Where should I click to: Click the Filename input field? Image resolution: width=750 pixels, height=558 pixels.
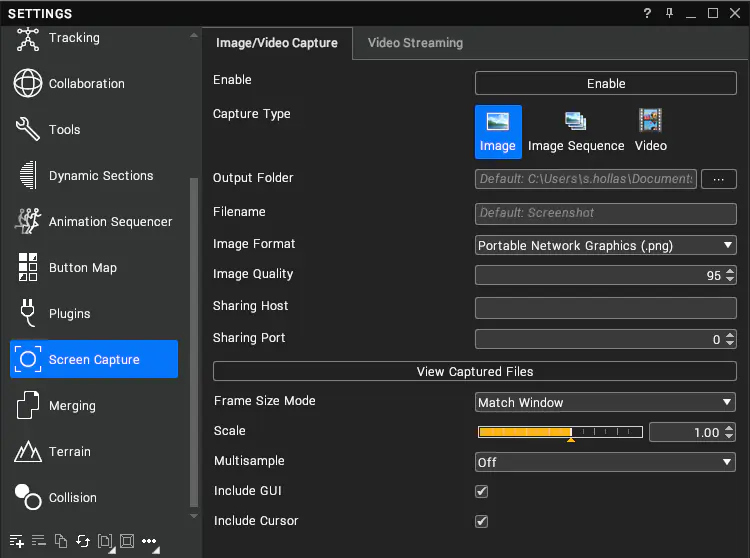pos(606,213)
